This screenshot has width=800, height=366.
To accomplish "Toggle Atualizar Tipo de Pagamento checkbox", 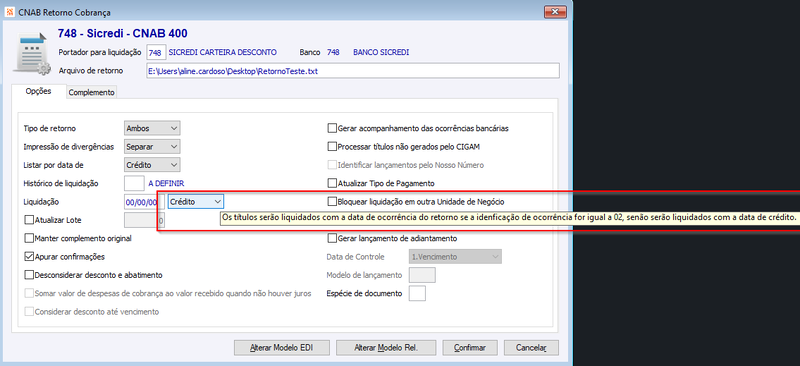I will click(332, 183).
